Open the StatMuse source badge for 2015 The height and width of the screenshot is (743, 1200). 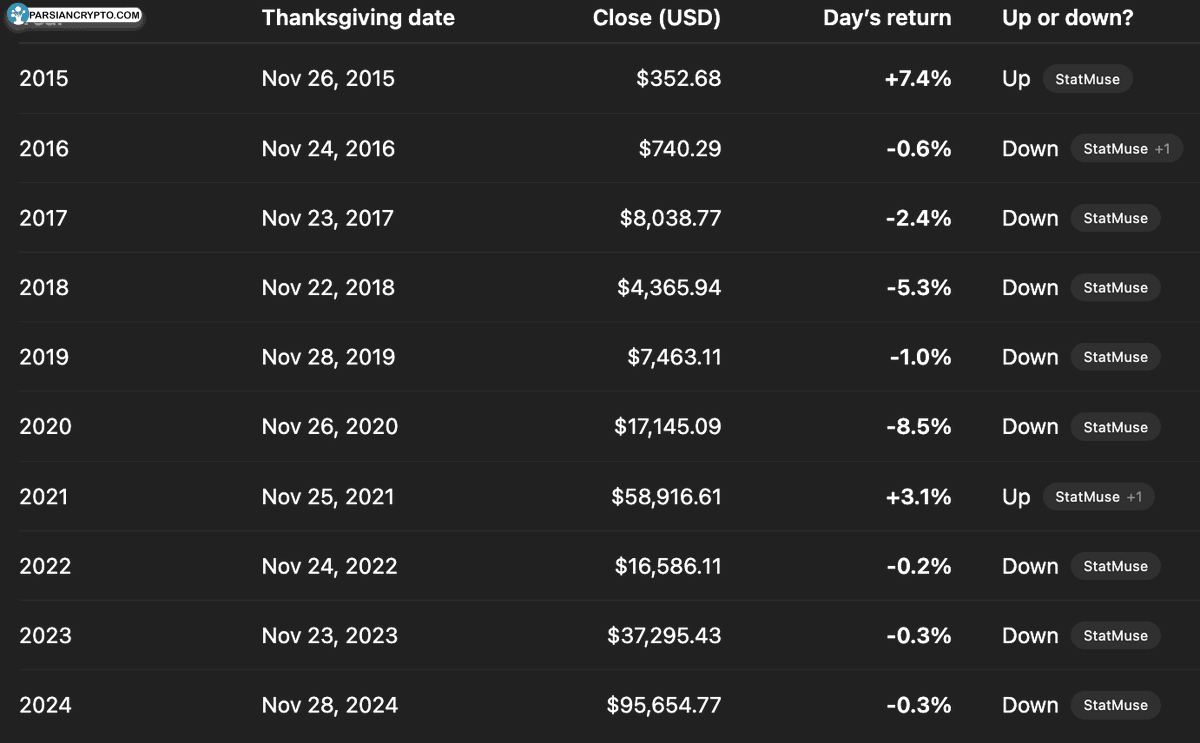(x=1087, y=79)
